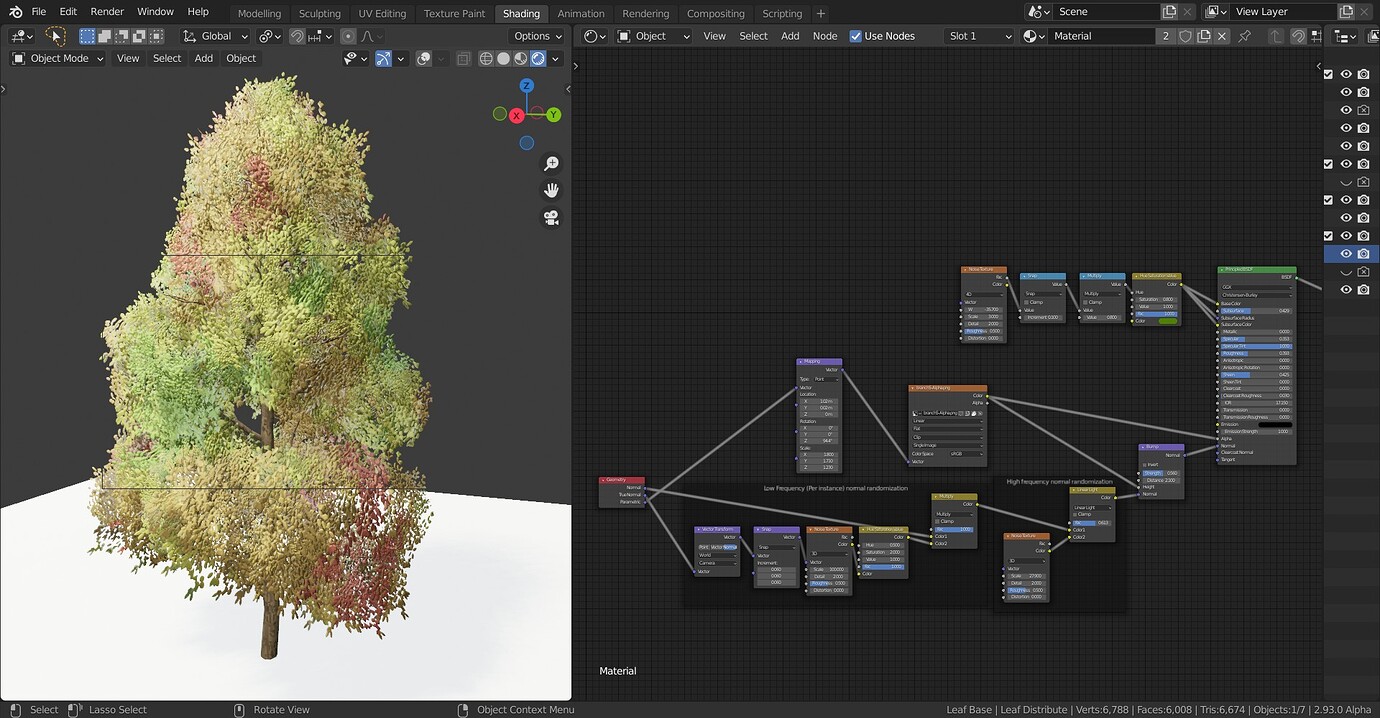
Task: Switch to the UV Editing workspace tab
Action: point(382,14)
